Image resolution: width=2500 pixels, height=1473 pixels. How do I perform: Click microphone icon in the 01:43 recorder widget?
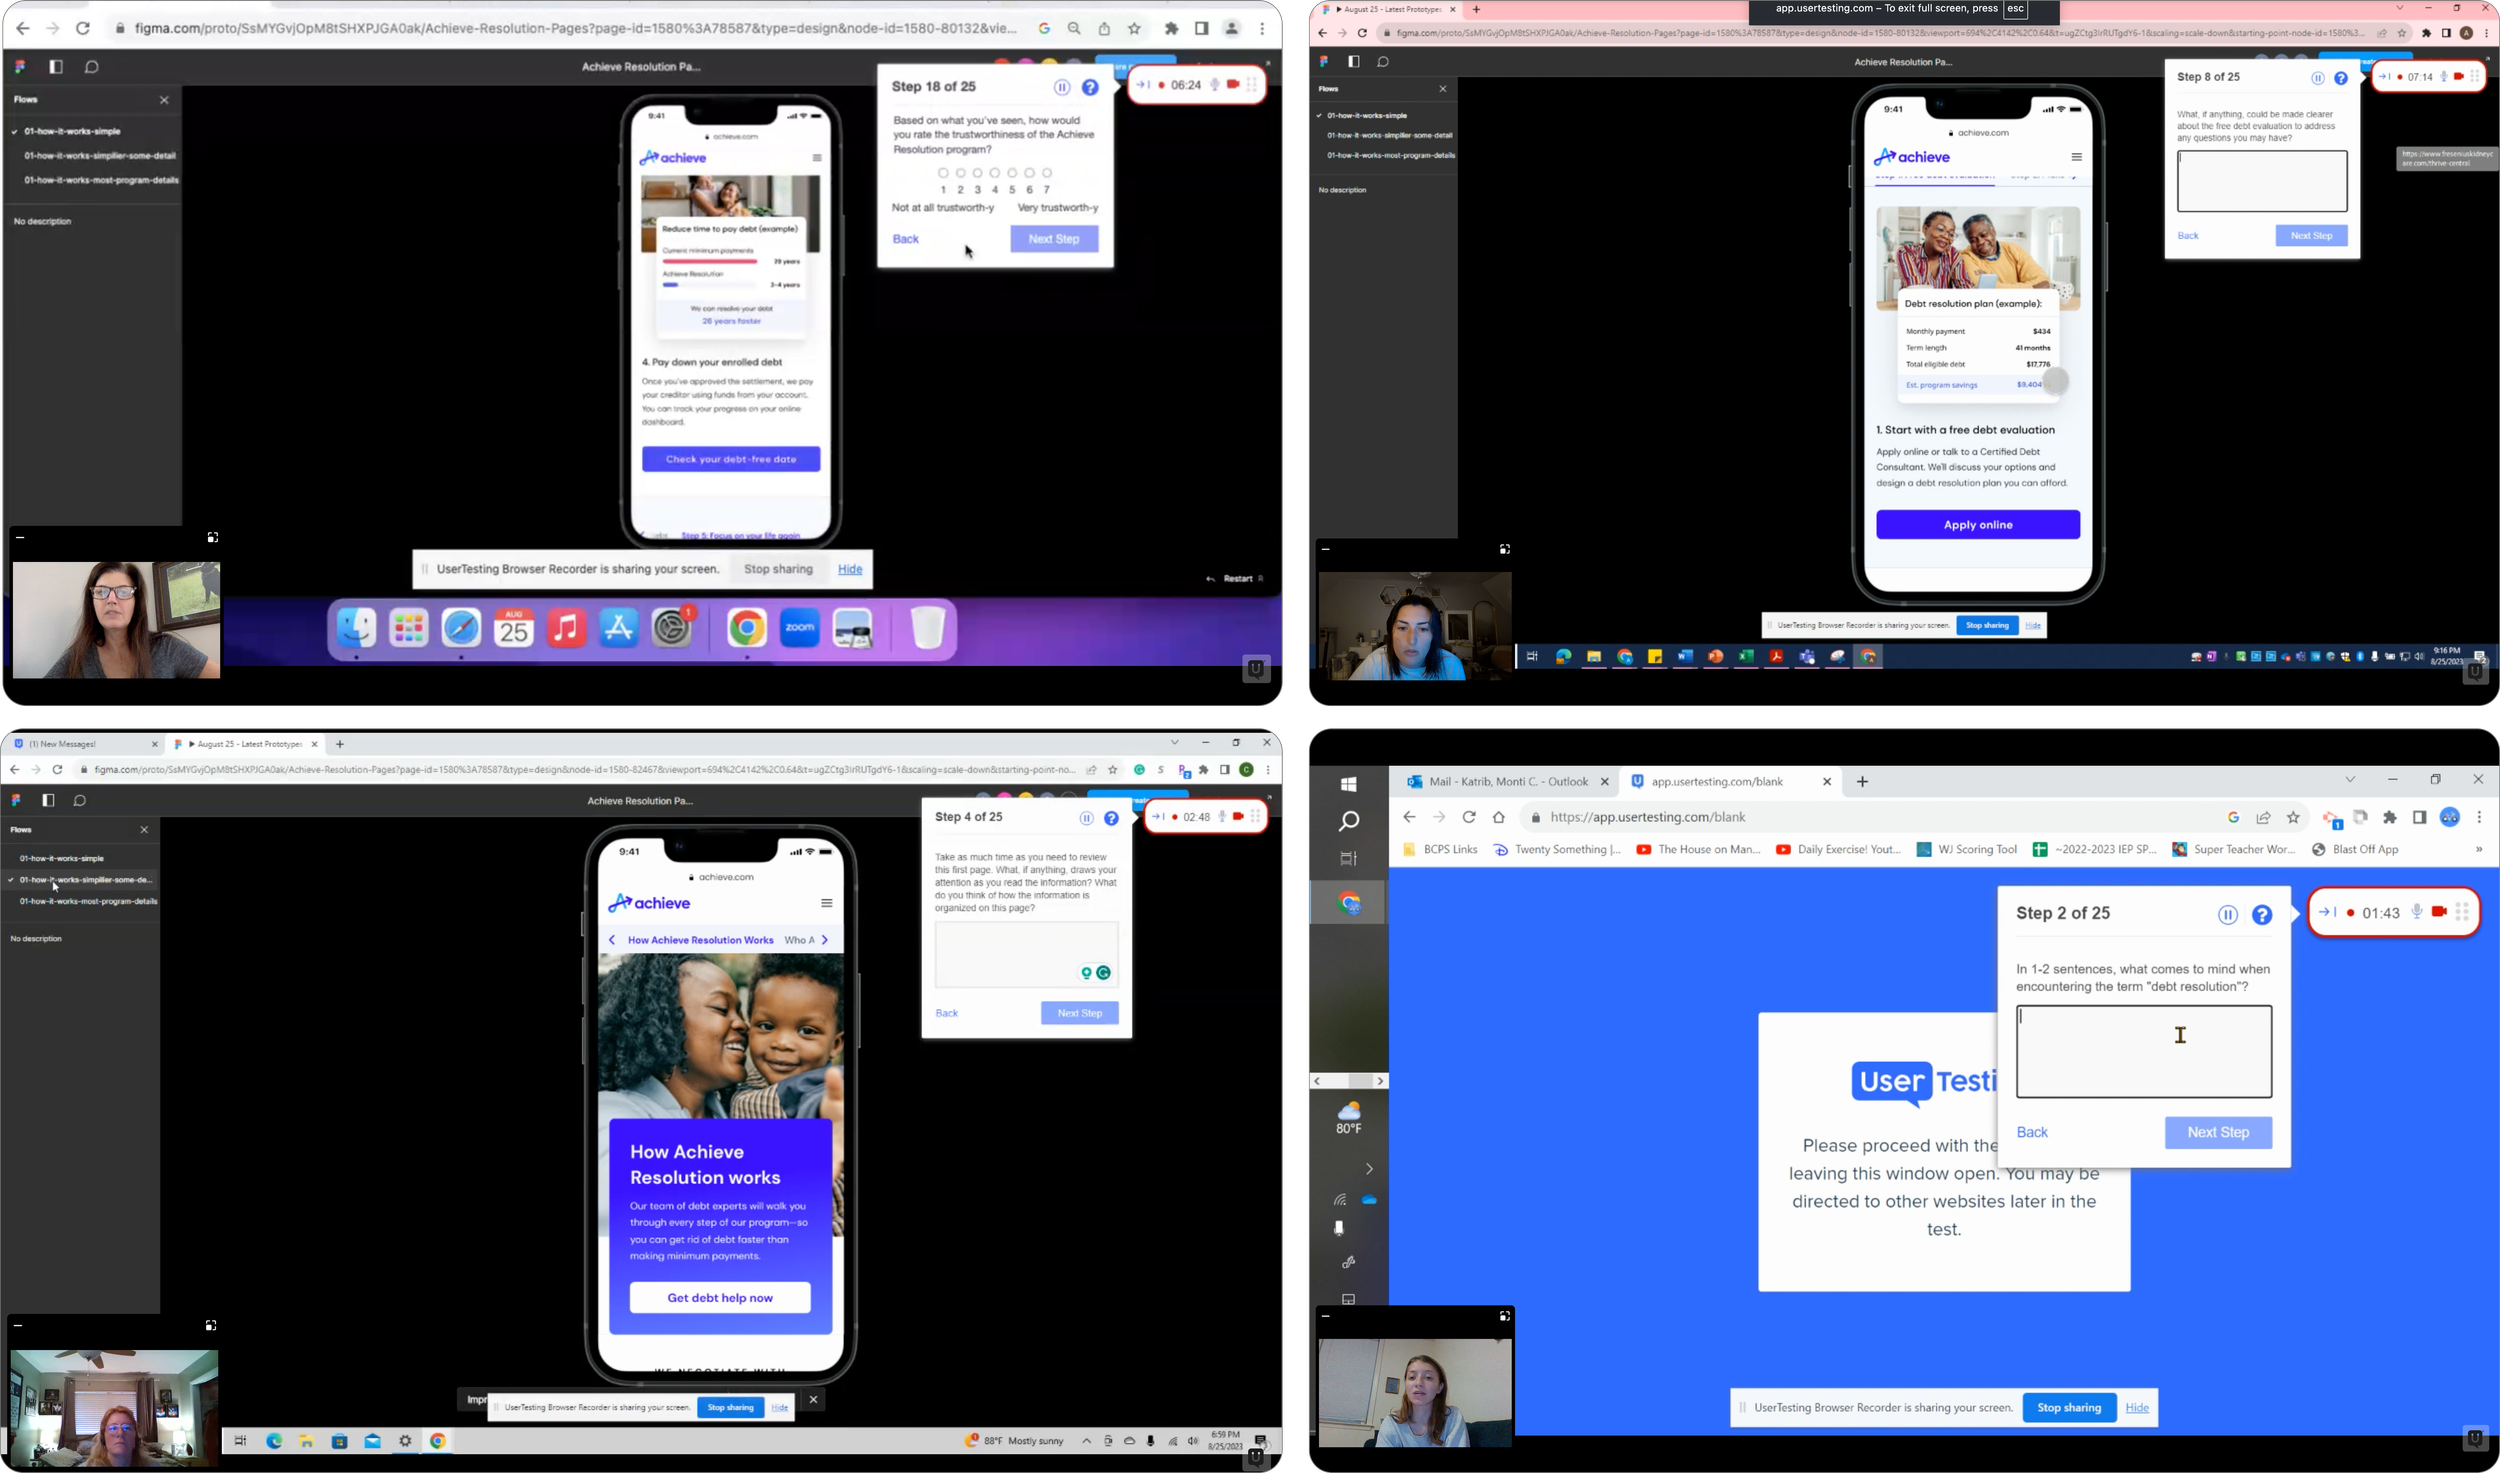(2416, 912)
